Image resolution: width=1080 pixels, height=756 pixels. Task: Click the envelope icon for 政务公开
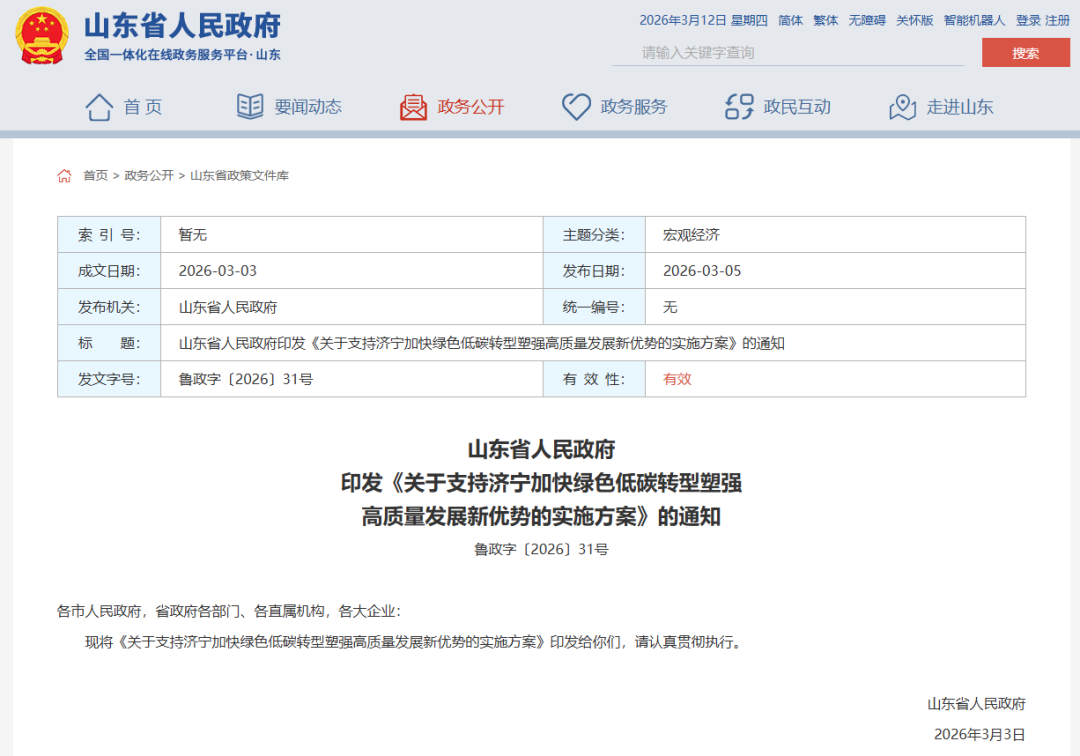click(x=413, y=107)
